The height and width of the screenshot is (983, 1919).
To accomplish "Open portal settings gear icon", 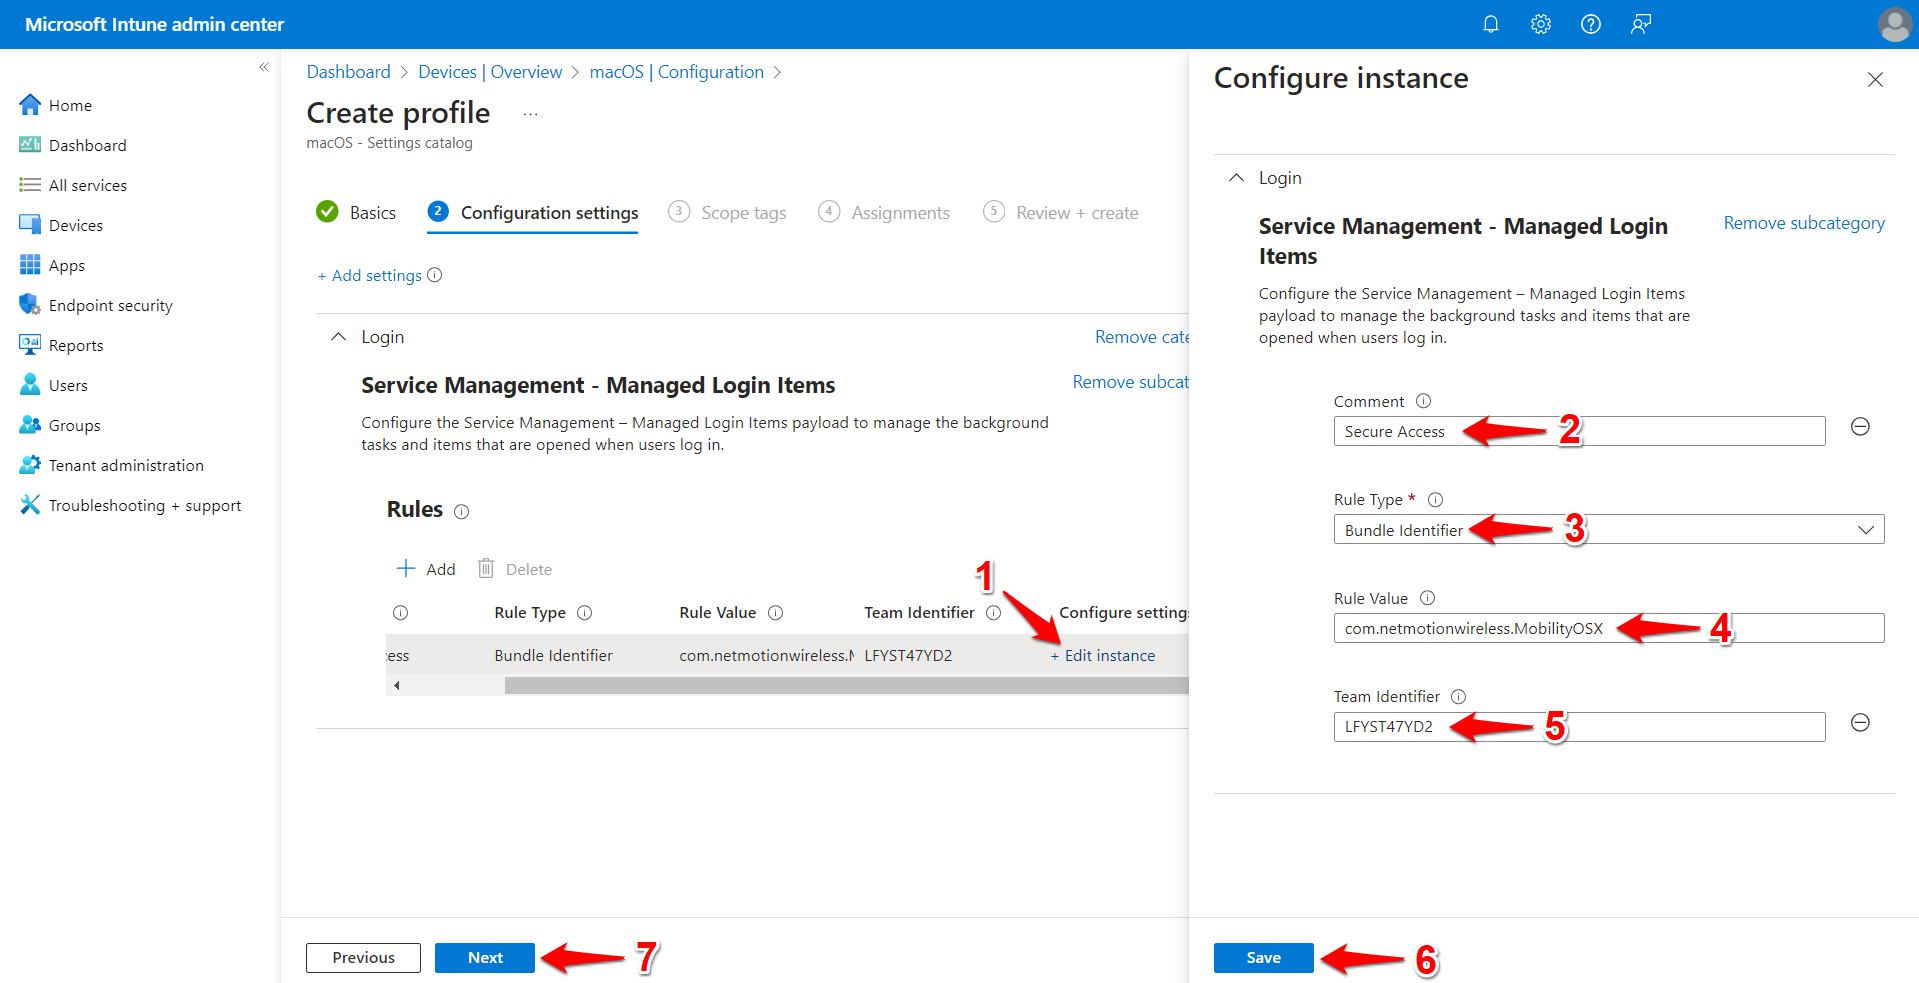I will click(1540, 24).
